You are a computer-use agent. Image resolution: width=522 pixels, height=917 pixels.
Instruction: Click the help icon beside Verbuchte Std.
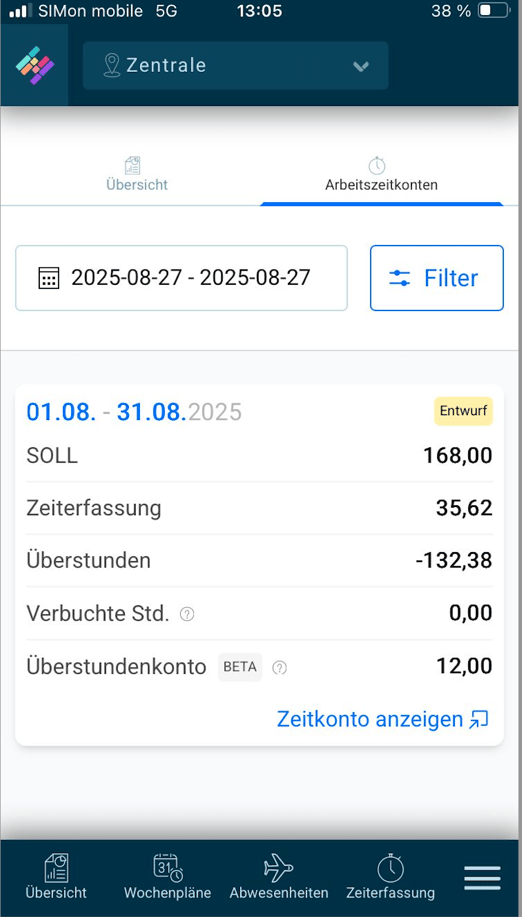[187, 614]
